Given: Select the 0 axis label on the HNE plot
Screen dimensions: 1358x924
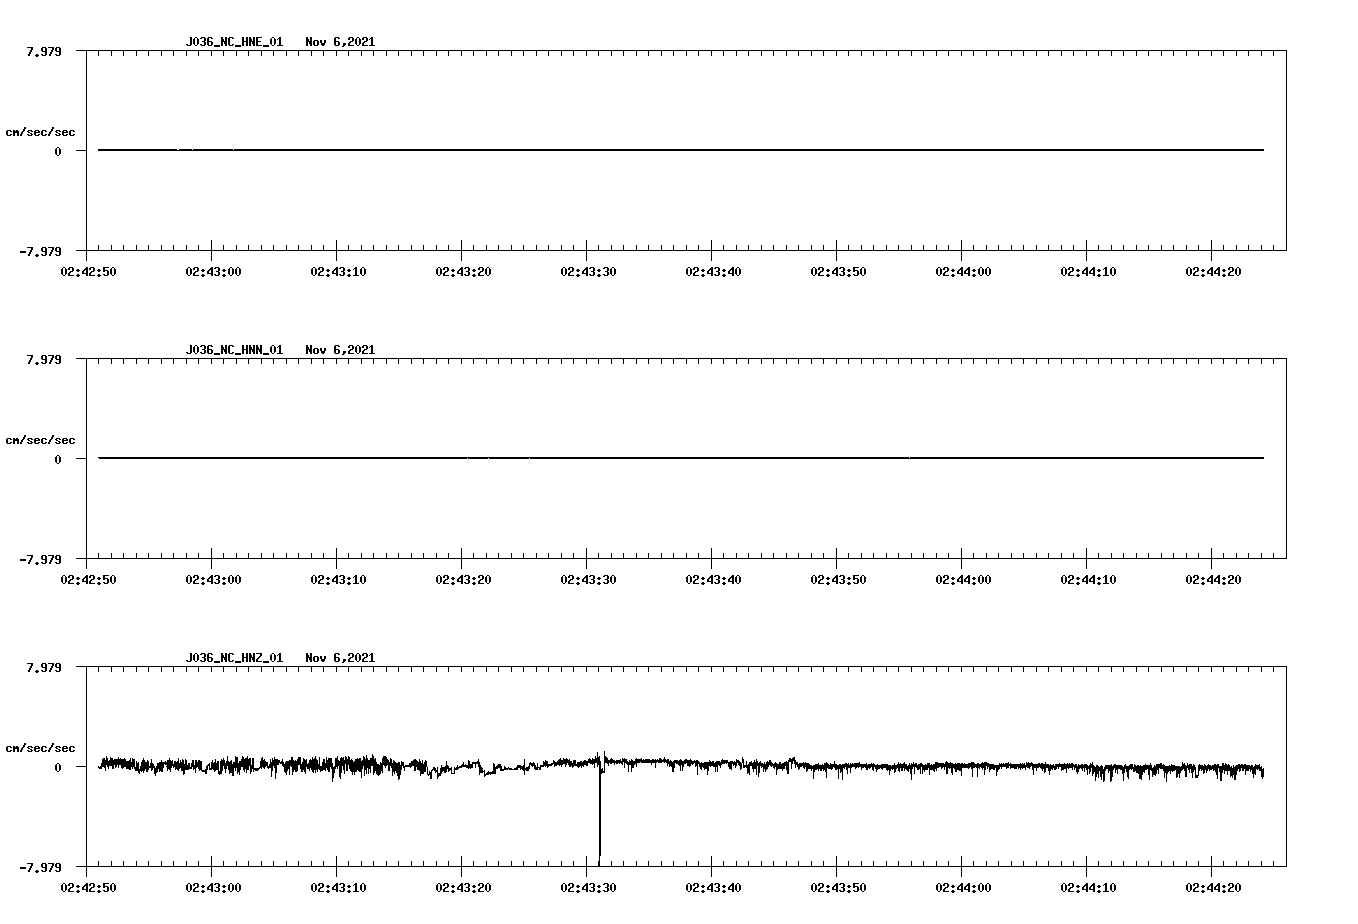Looking at the screenshot, I should point(58,151).
